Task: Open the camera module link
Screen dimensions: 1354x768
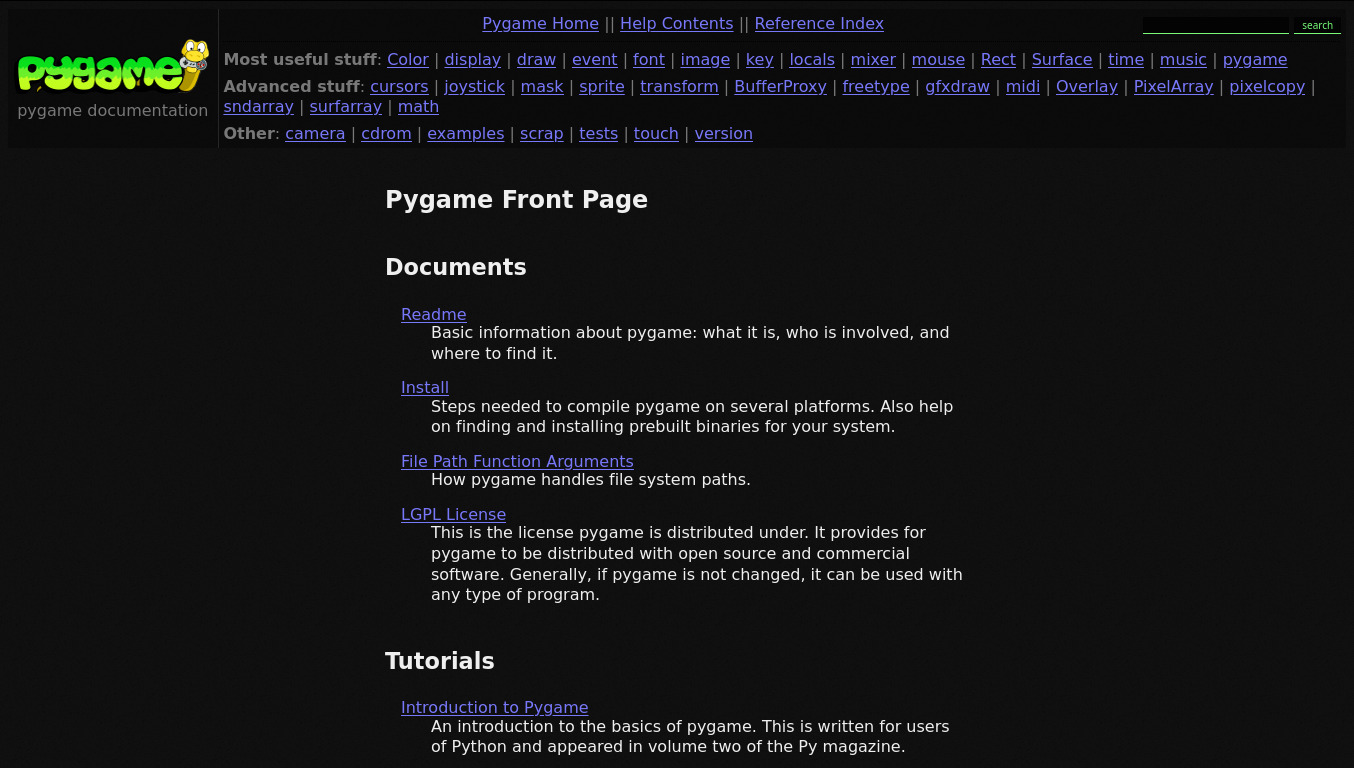Action: click(315, 134)
